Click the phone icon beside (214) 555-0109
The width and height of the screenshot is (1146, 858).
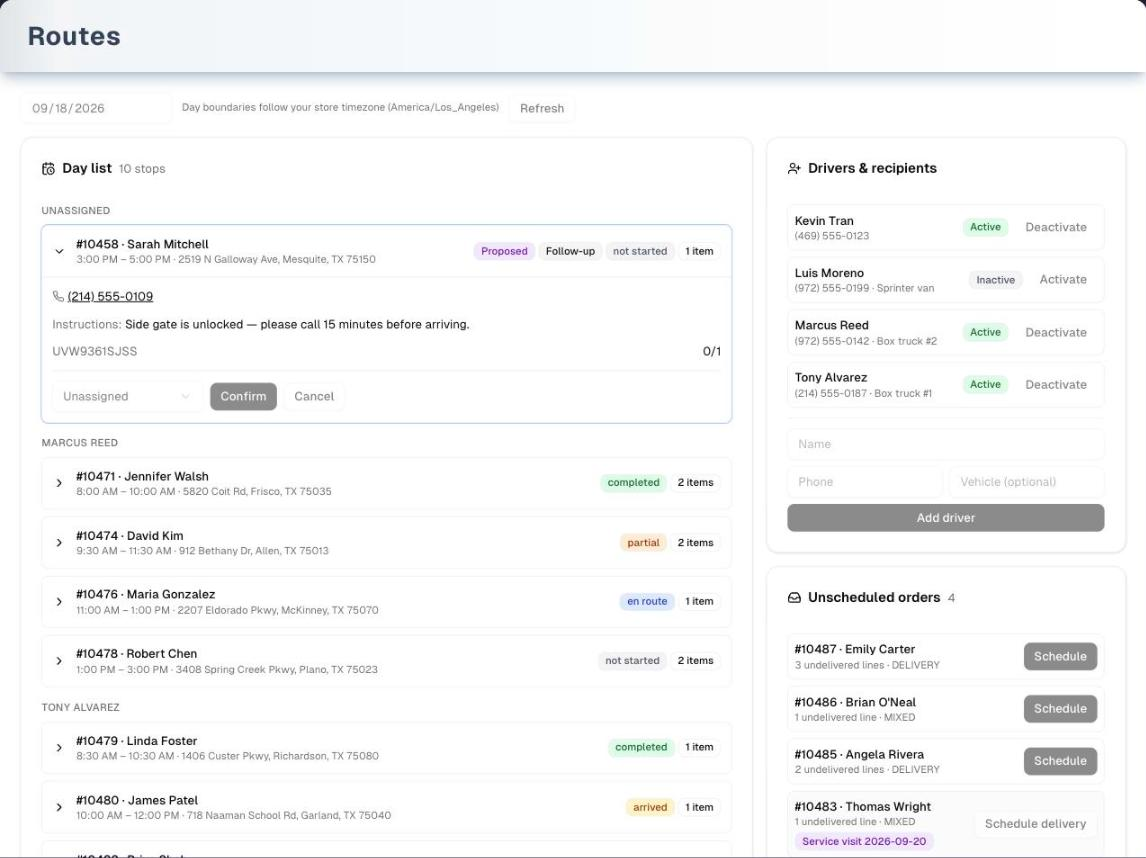pos(58,297)
